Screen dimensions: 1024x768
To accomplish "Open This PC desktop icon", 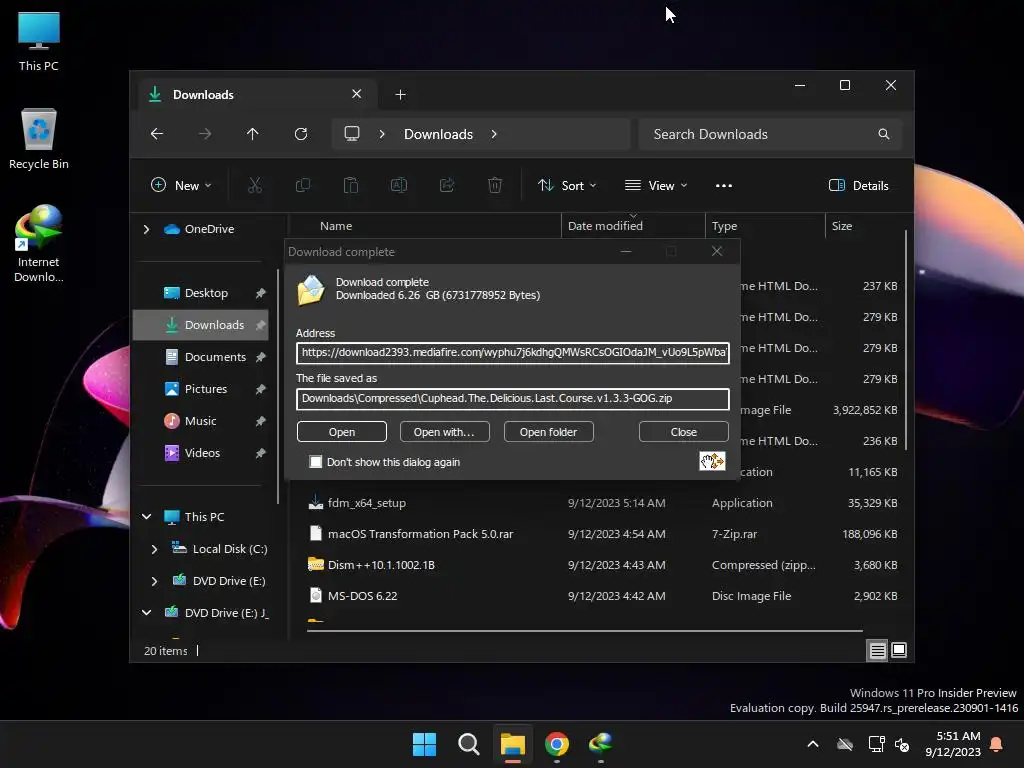I will [x=39, y=42].
